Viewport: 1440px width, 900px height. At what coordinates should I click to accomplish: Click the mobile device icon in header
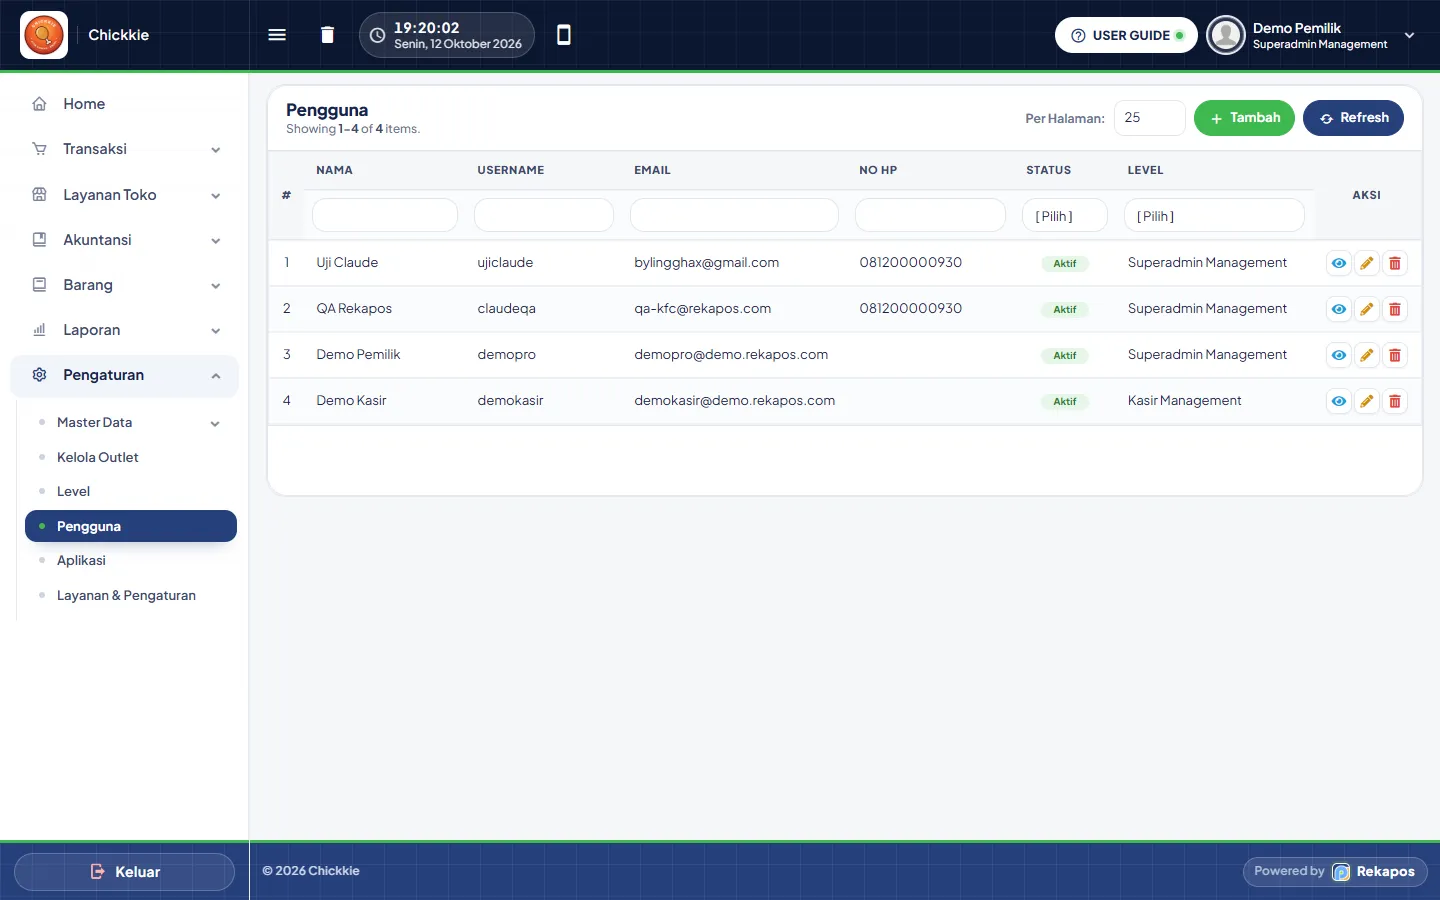[564, 35]
